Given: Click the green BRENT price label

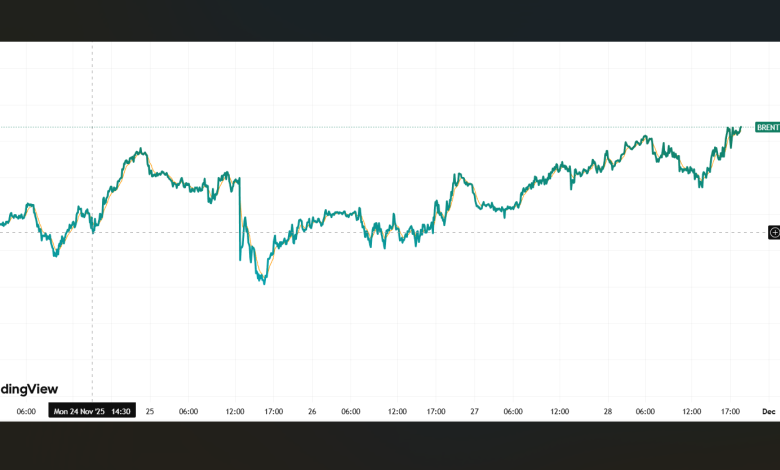Looking at the screenshot, I should 767,127.
